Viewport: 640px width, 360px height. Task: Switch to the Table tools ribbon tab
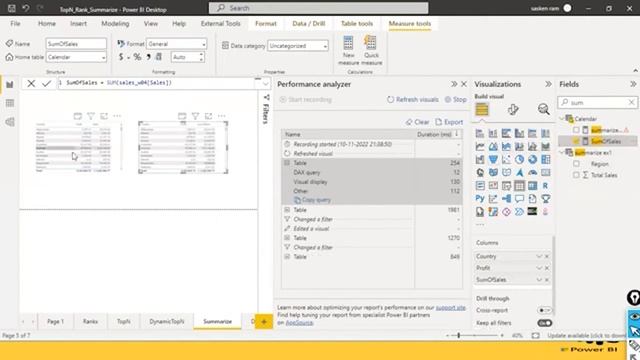[357, 24]
